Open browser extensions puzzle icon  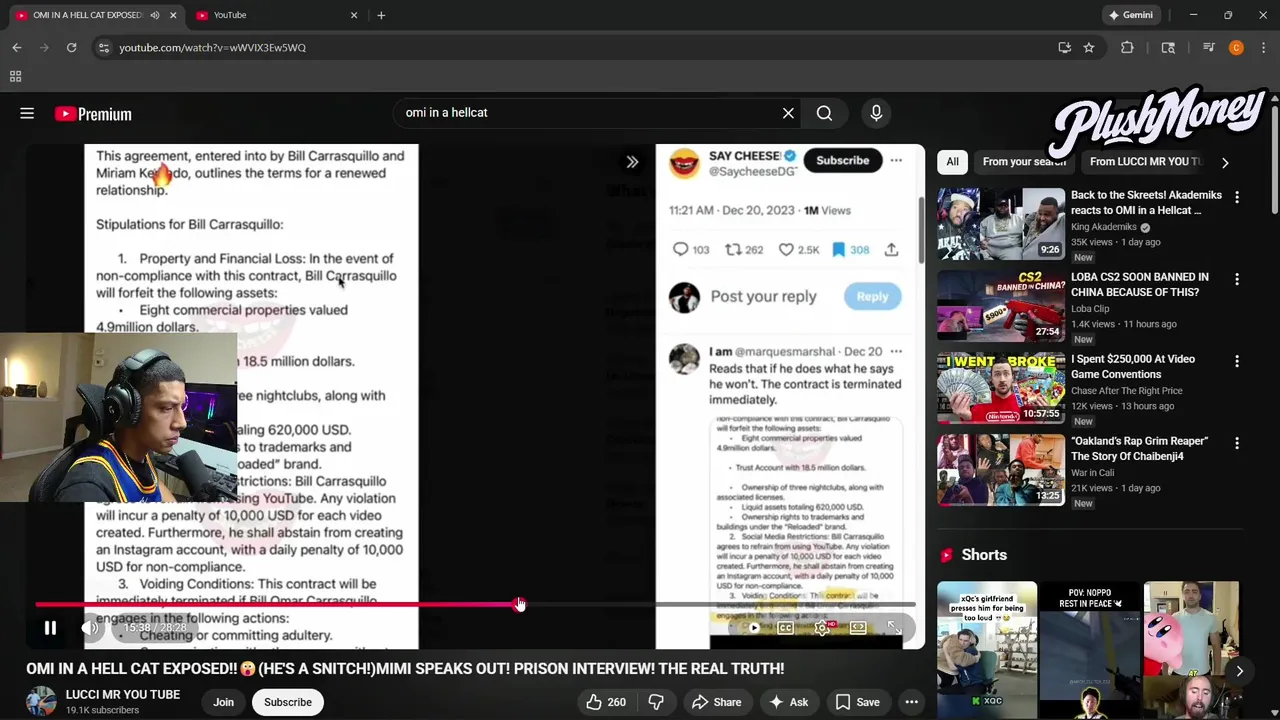coord(1127,47)
